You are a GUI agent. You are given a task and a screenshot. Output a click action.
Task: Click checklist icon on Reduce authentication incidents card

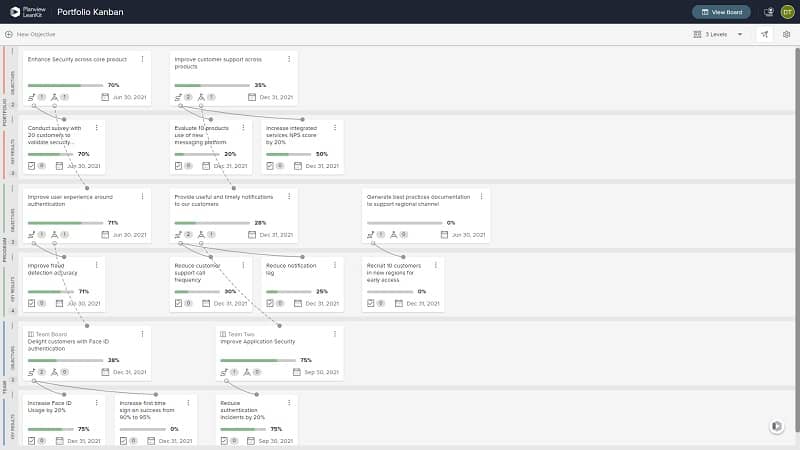click(x=224, y=441)
